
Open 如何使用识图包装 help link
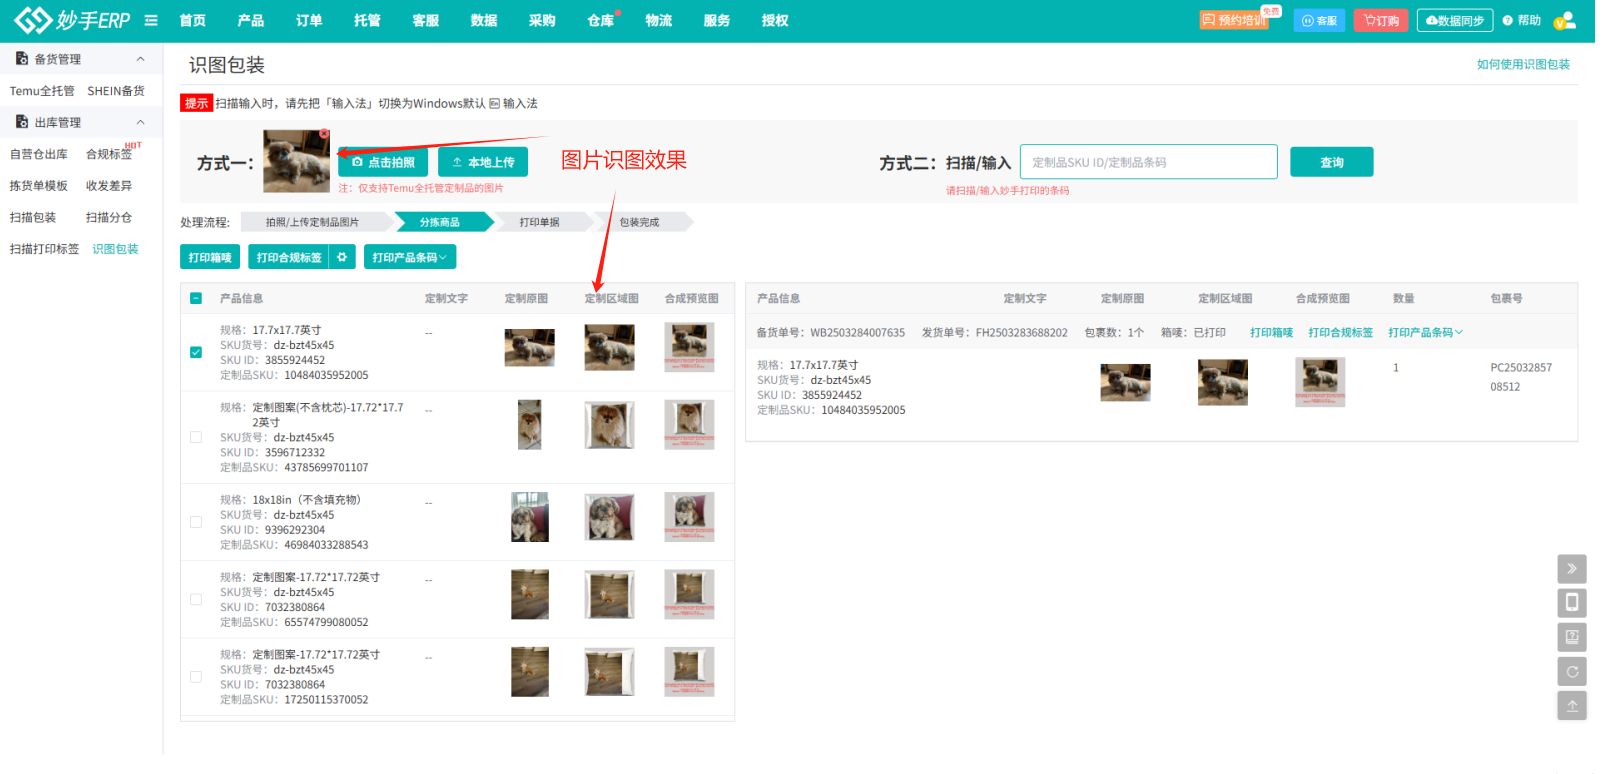1523,64
